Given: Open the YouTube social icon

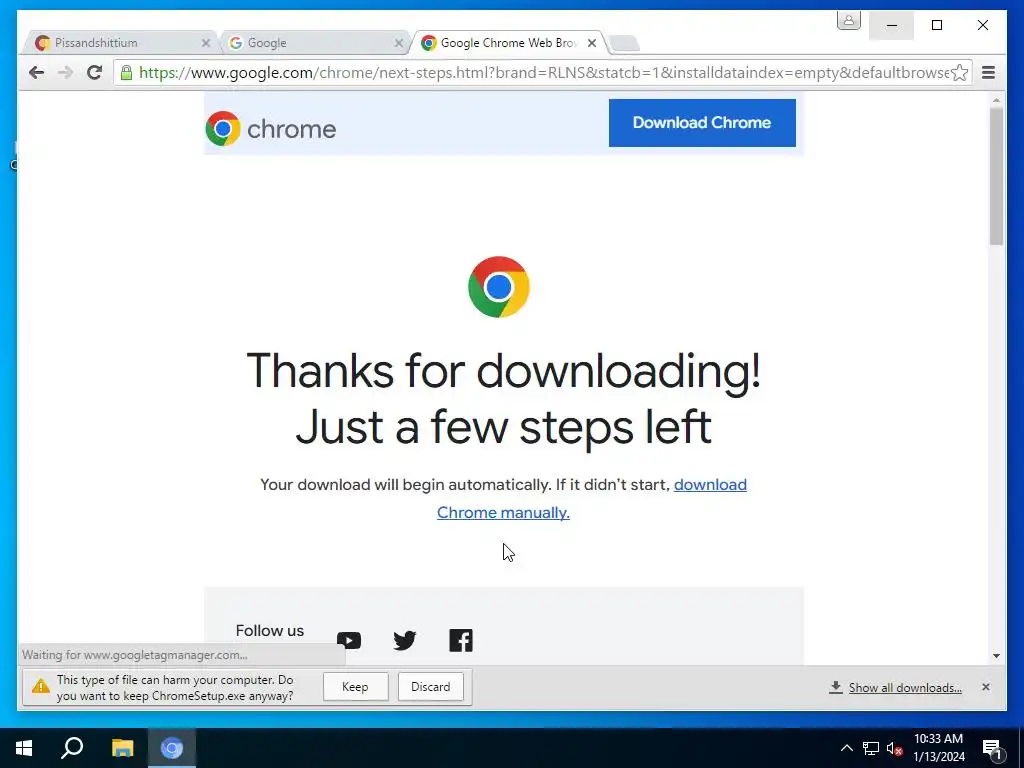Looking at the screenshot, I should 349,641.
